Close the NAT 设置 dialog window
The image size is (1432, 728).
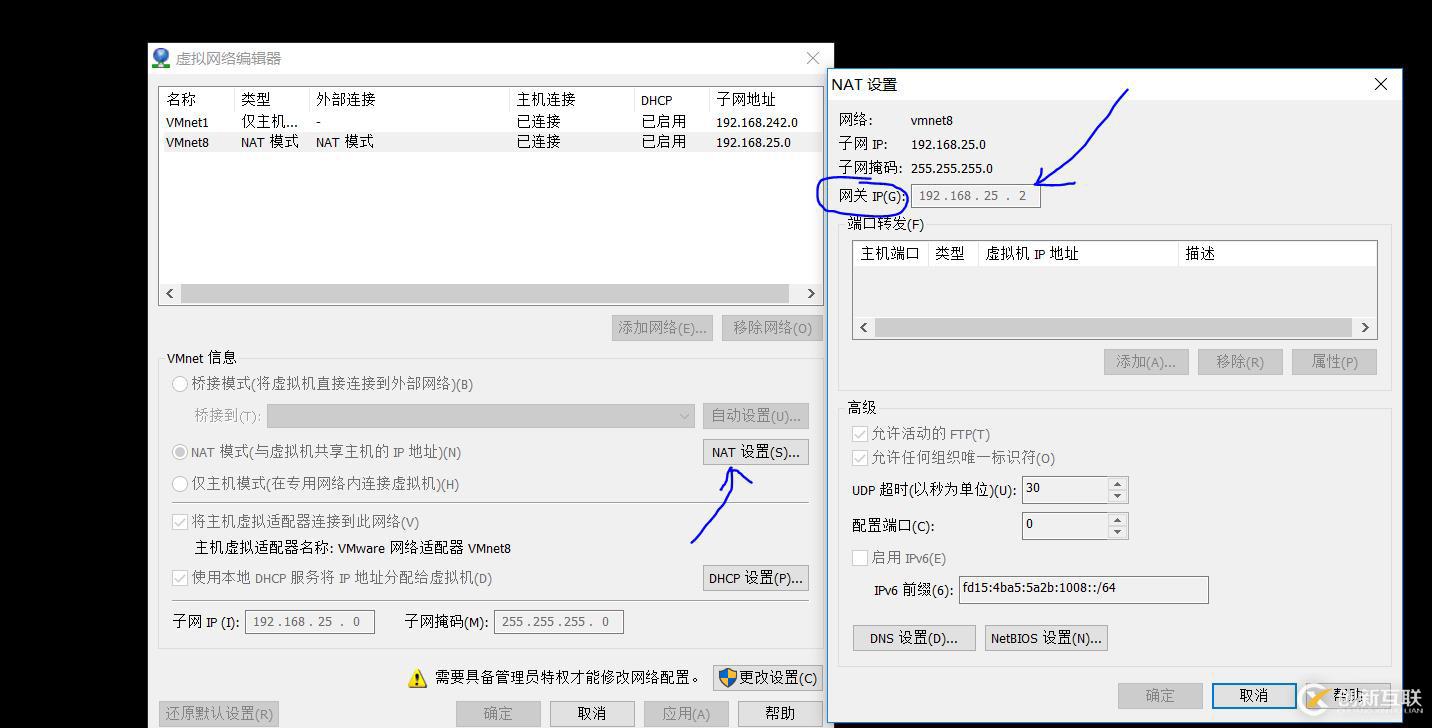pyautogui.click(x=1381, y=84)
